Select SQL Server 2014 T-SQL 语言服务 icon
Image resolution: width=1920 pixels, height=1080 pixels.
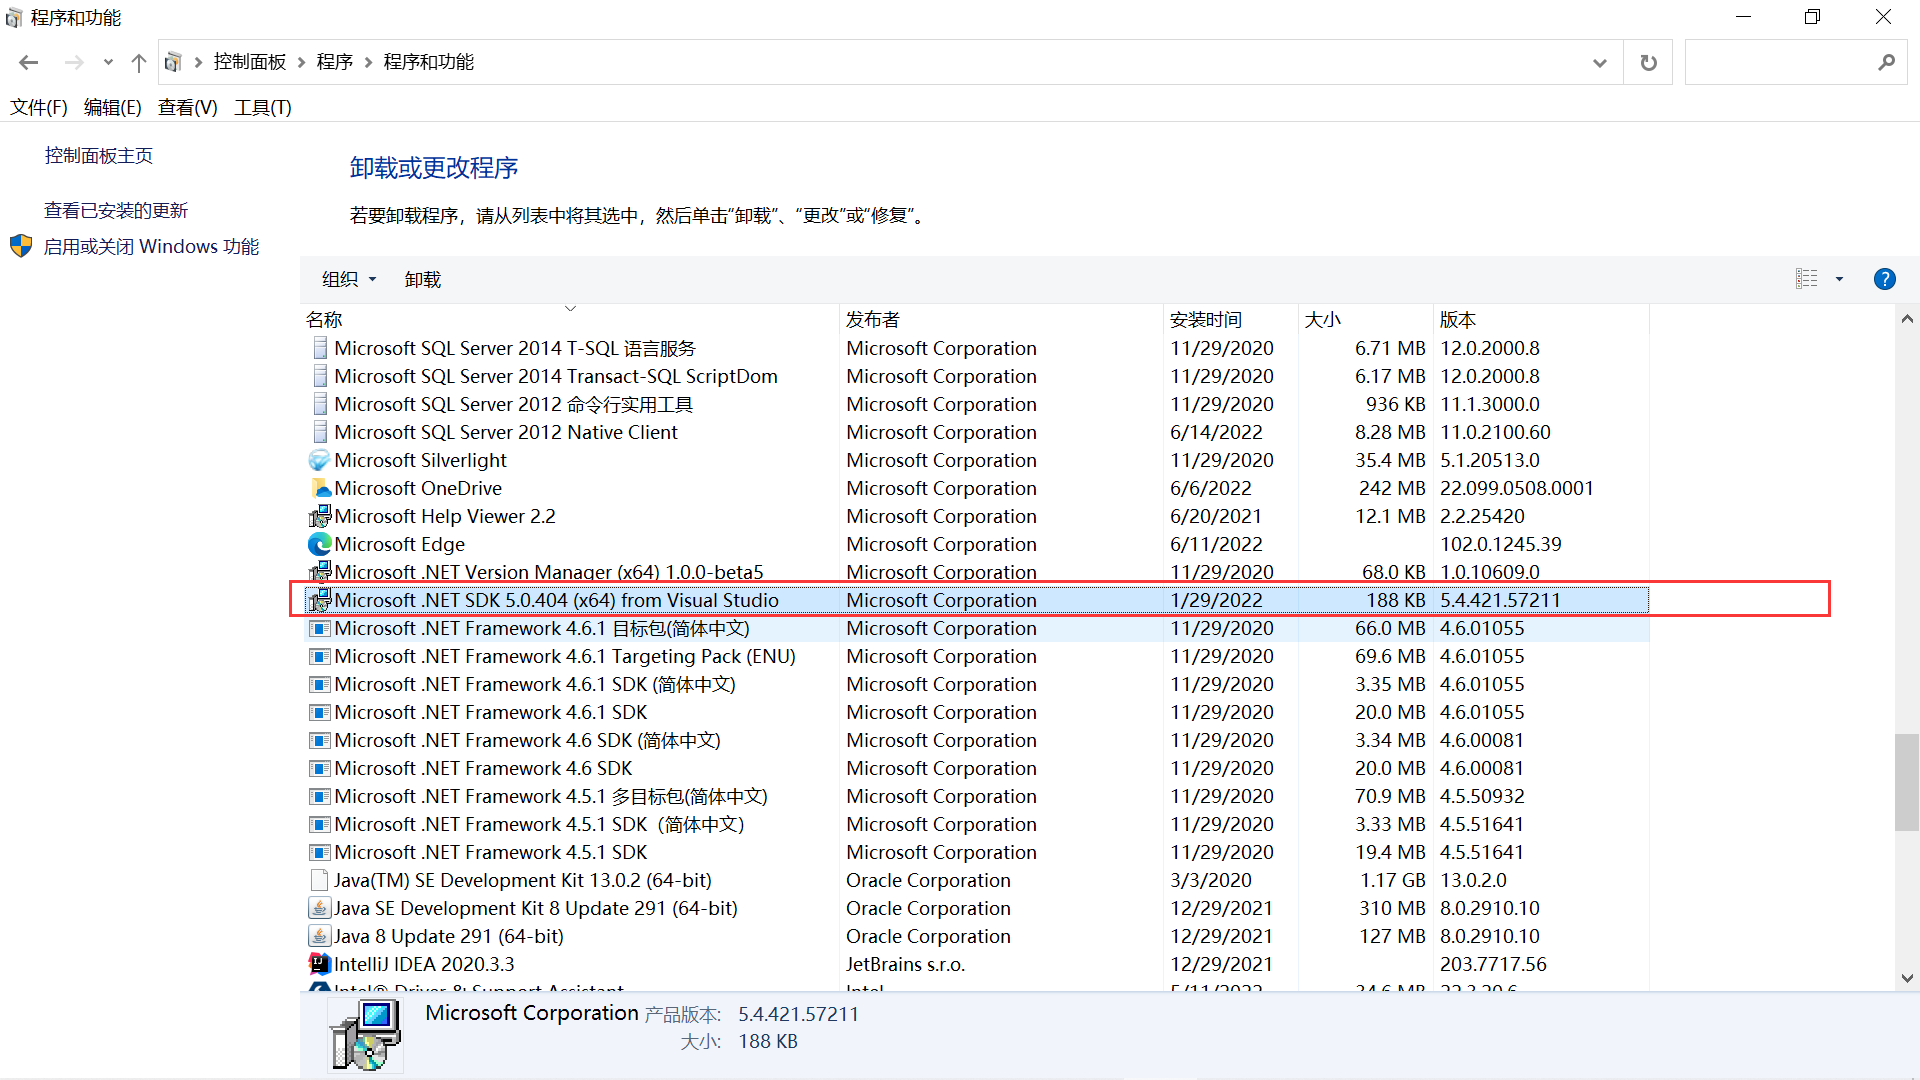coord(319,348)
